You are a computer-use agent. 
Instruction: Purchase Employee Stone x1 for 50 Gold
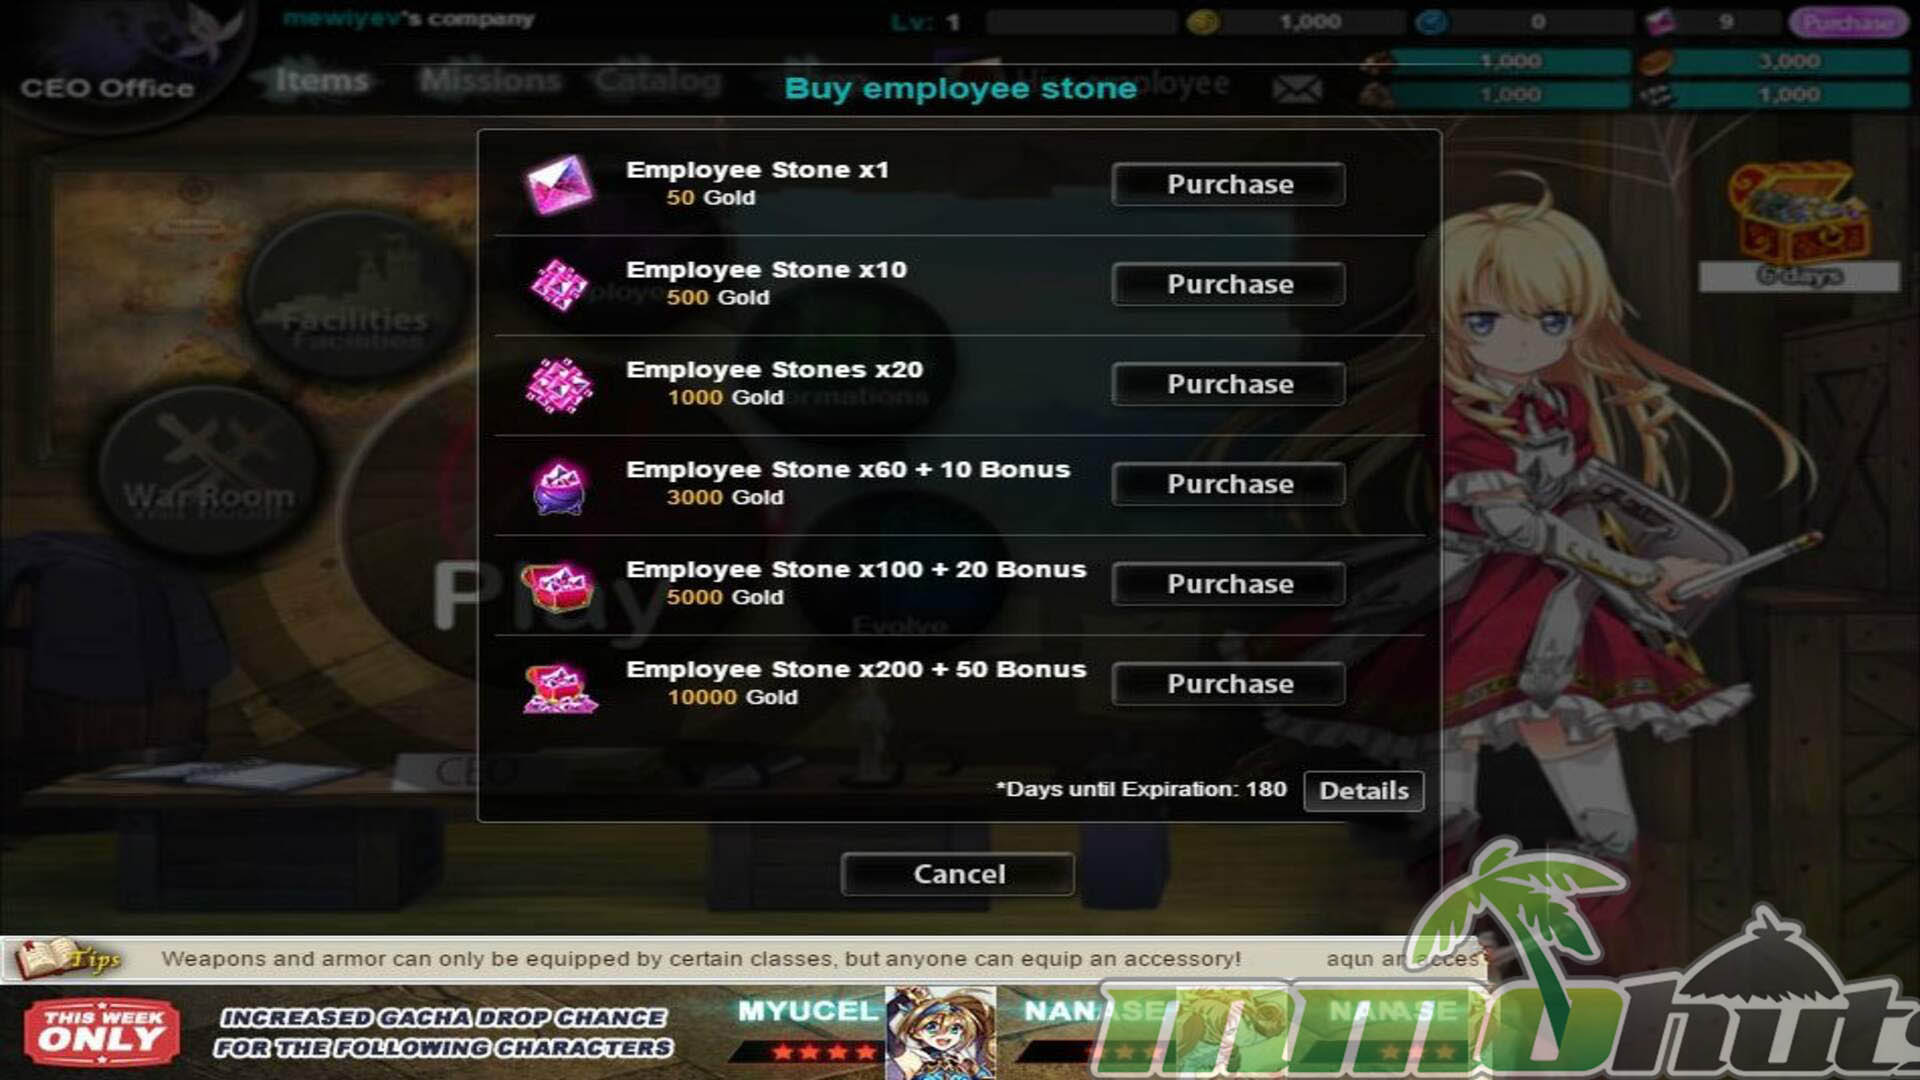1228,184
